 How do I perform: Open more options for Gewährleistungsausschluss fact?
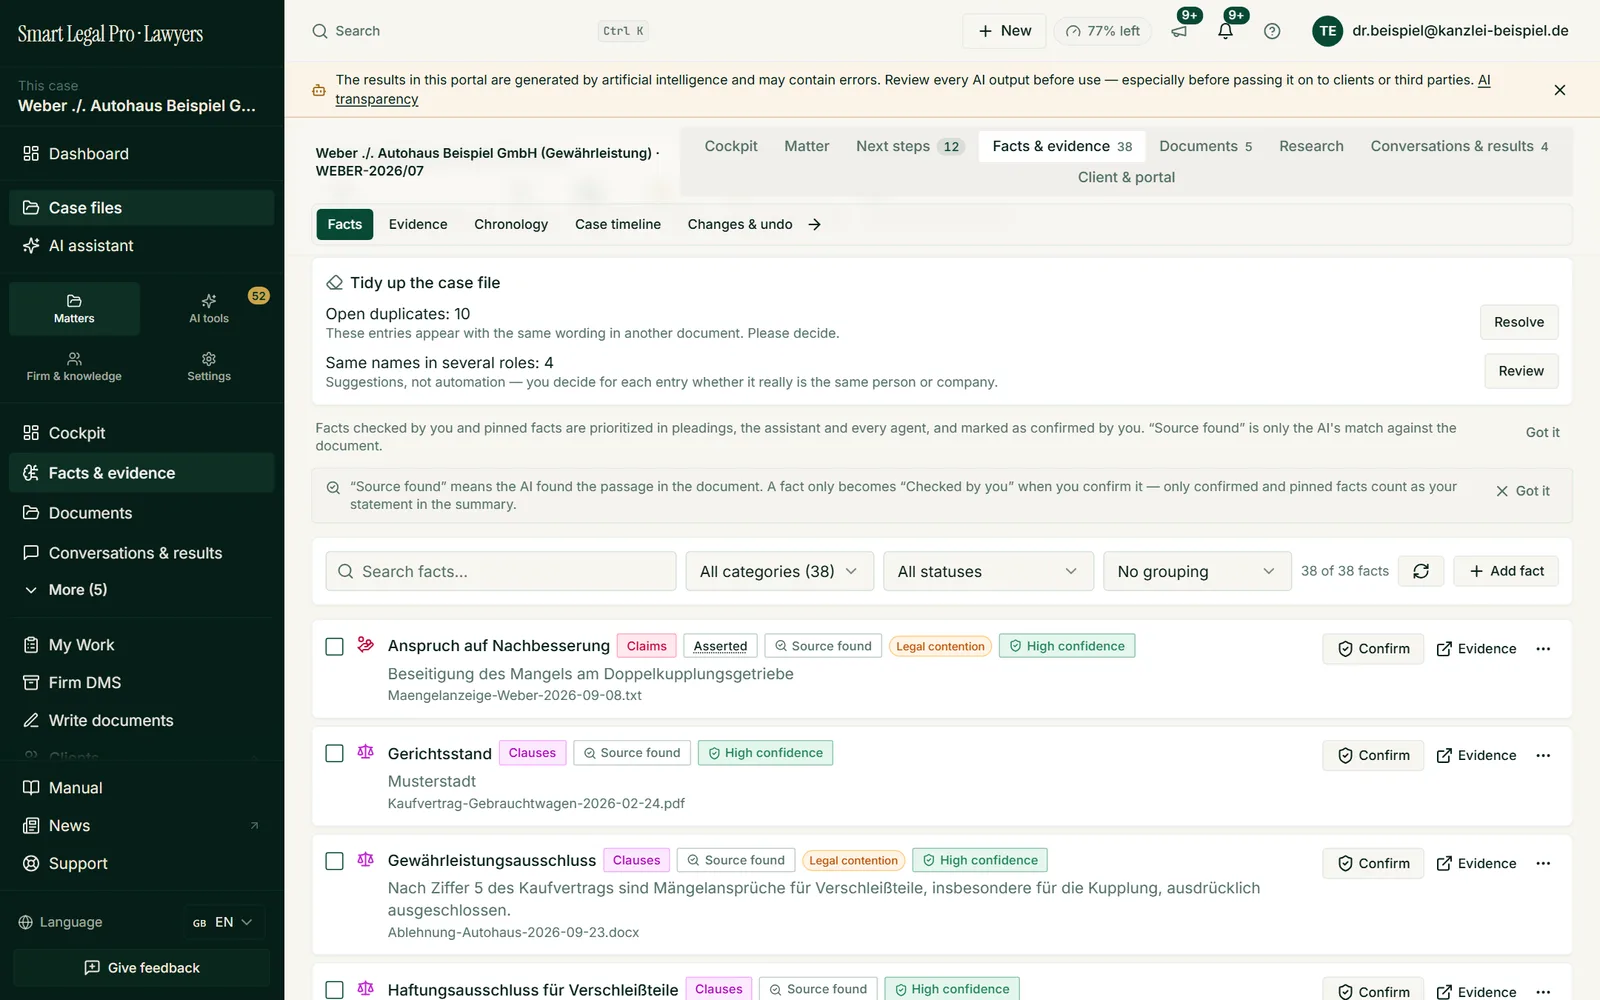pos(1543,864)
